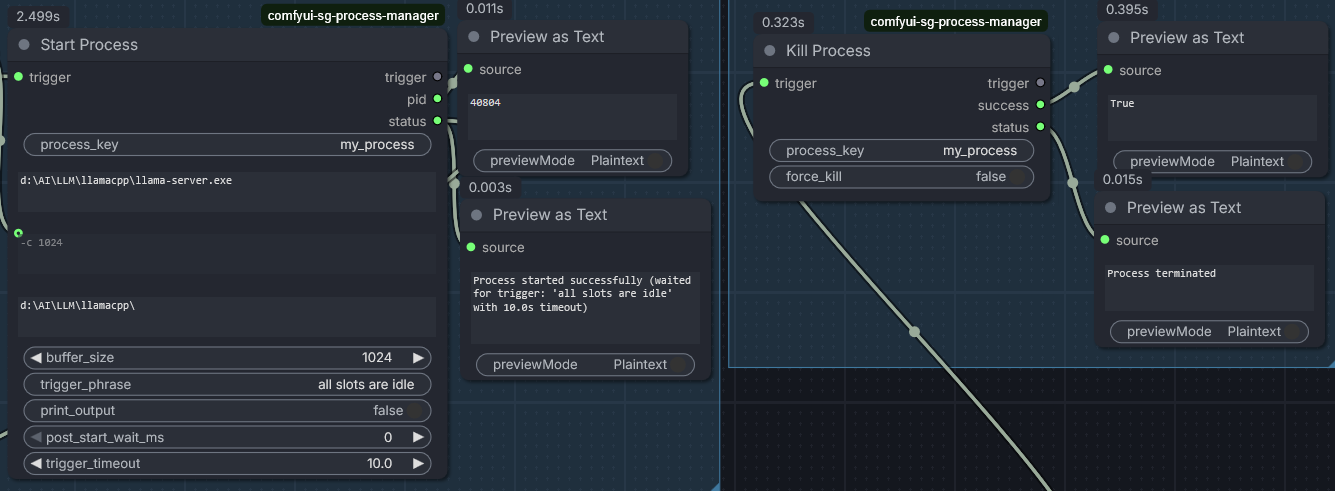Increase post_start_wait_ms with the right arrow
This screenshot has height=491, width=1335.
point(418,437)
